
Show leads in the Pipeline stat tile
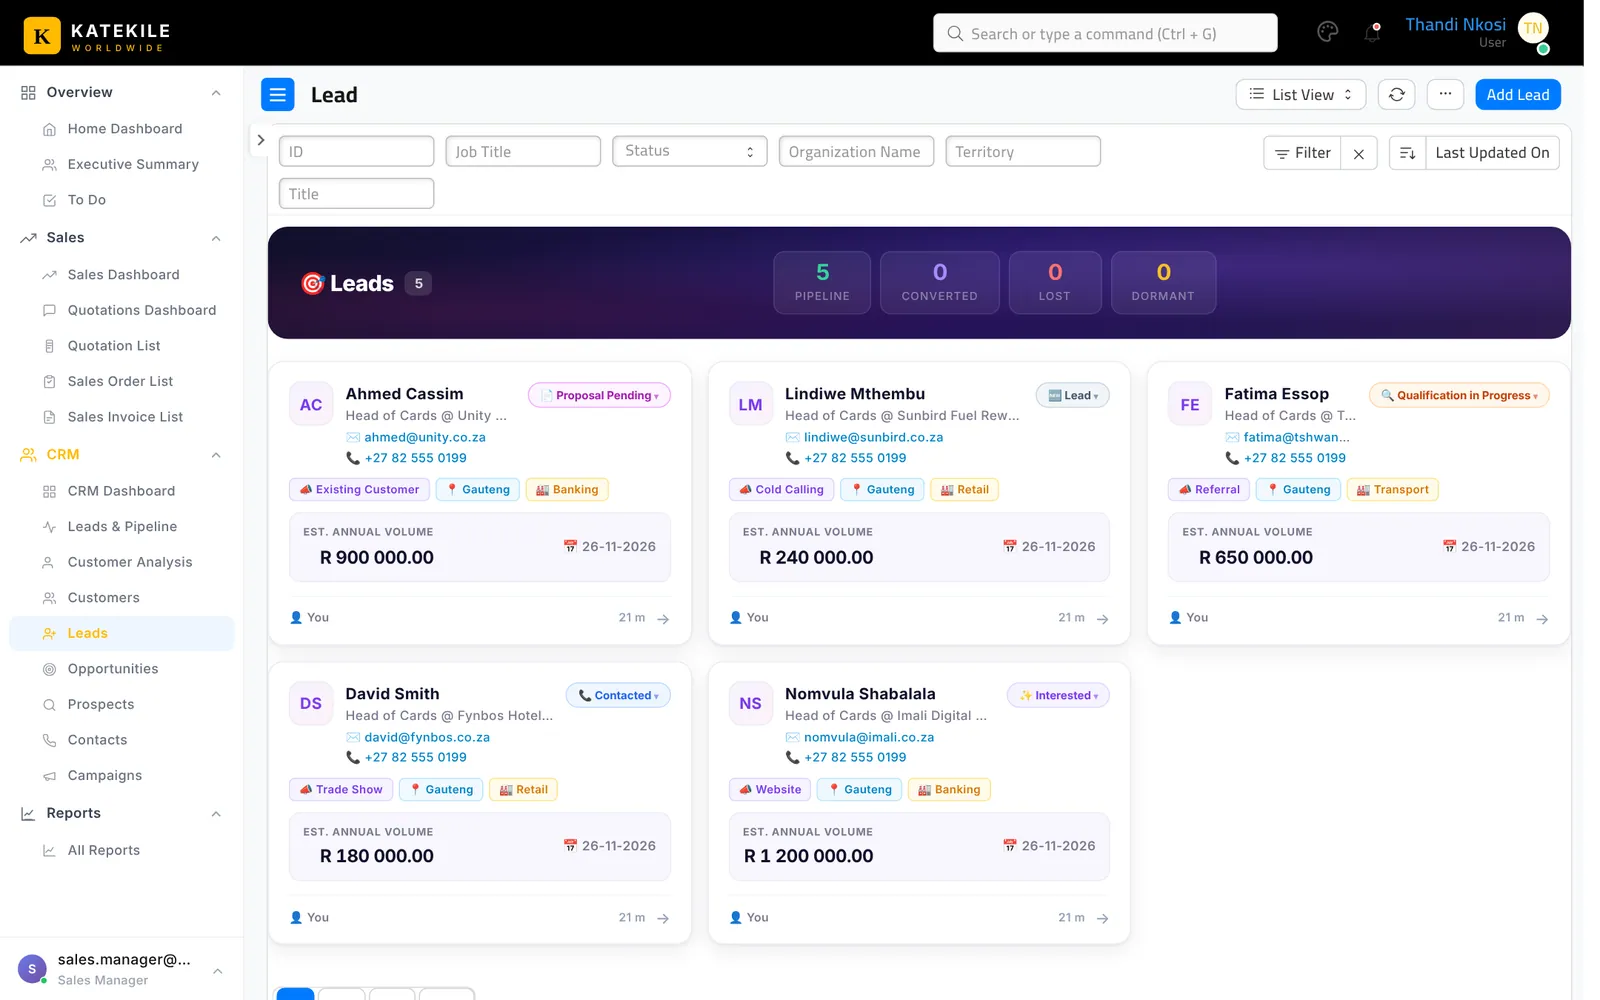click(822, 283)
